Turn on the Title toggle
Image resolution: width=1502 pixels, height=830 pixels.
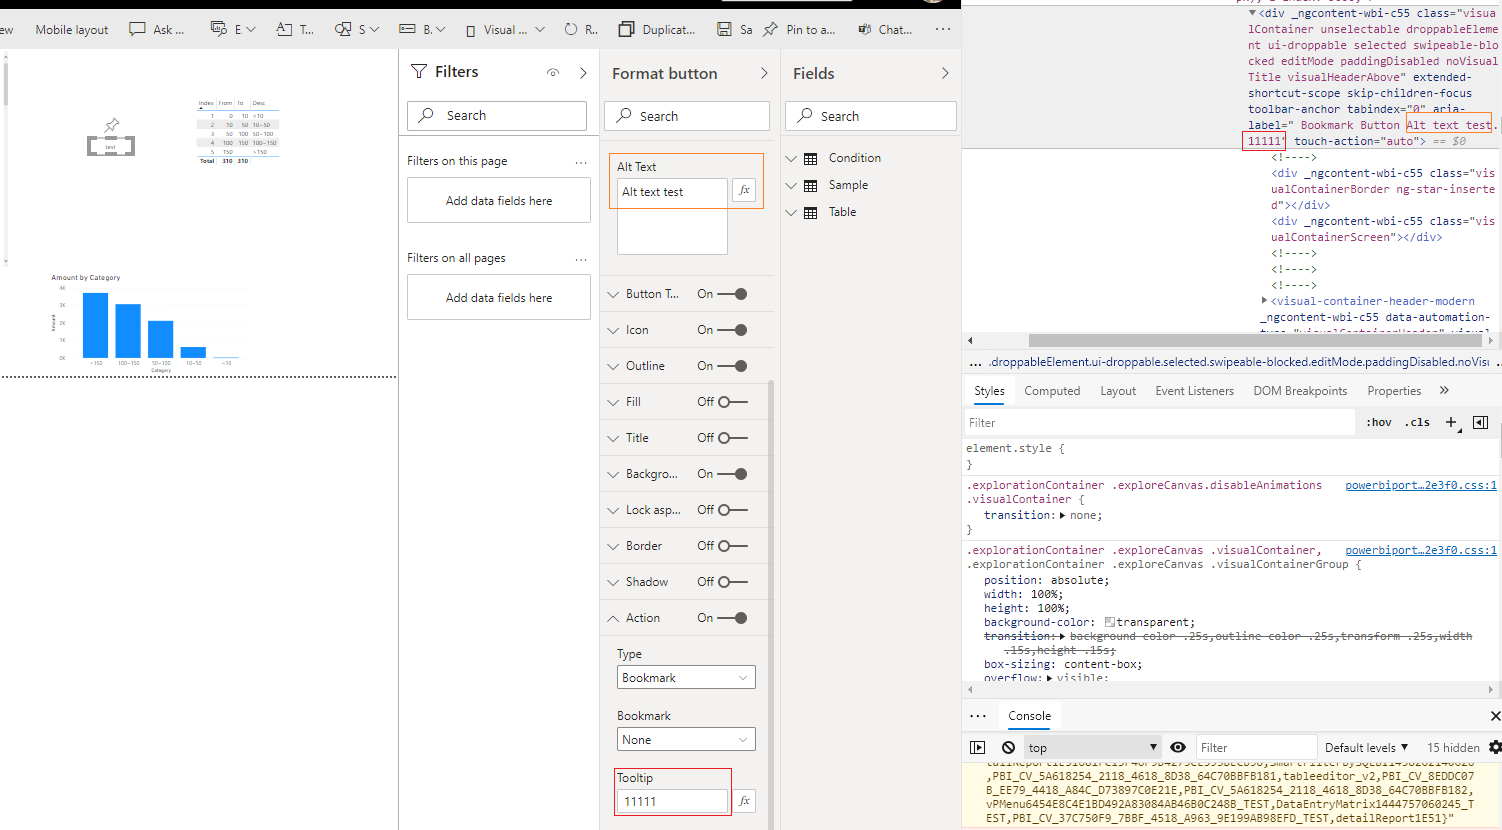click(733, 438)
